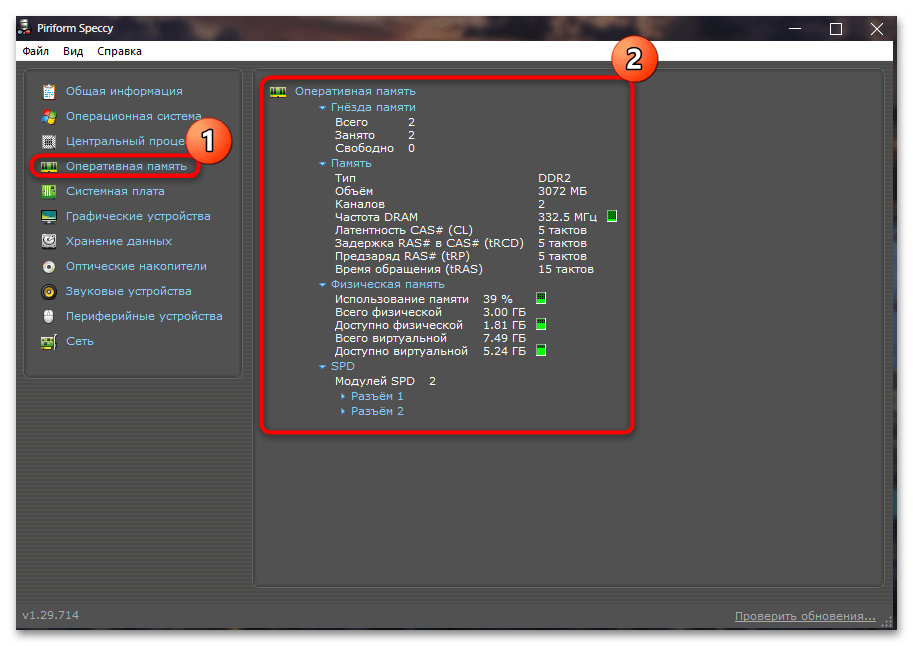Click the Центральный процессор CPU icon
This screenshot has width=913, height=646.
tap(48, 141)
